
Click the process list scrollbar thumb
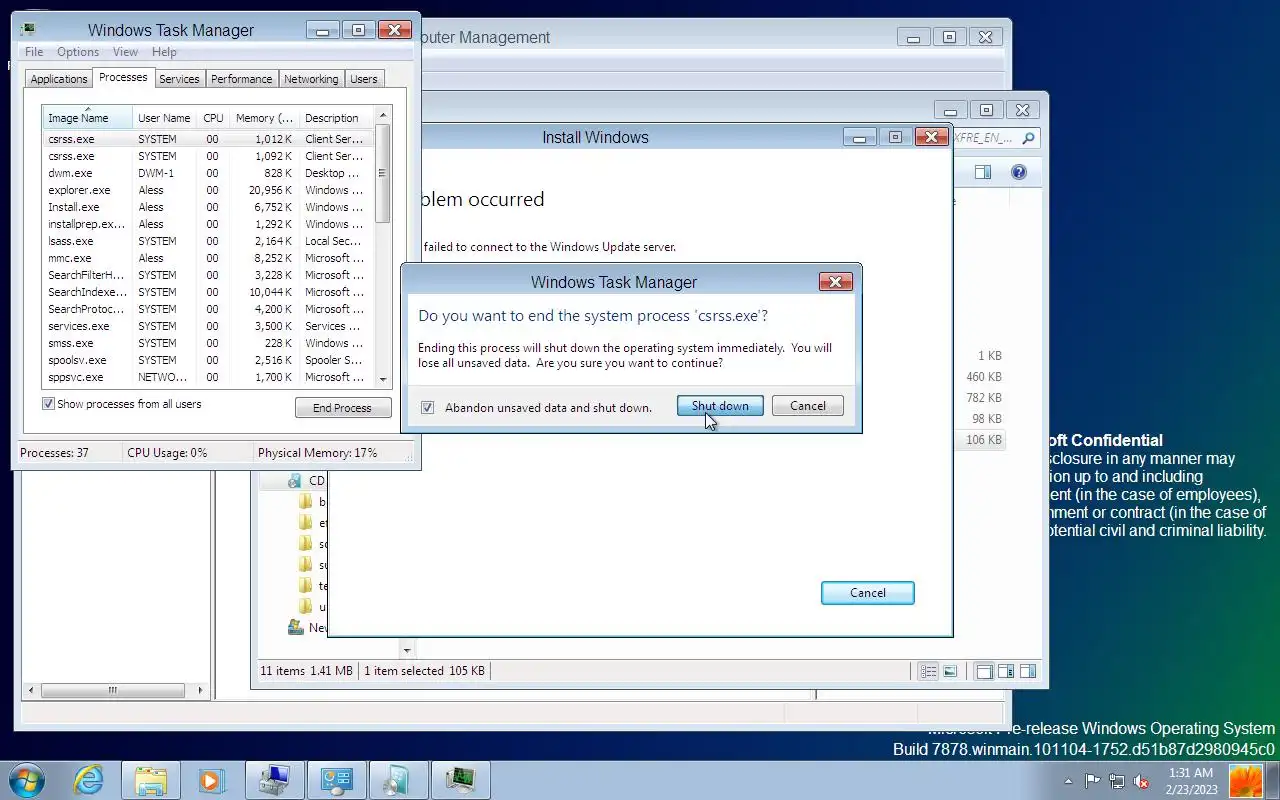point(382,173)
